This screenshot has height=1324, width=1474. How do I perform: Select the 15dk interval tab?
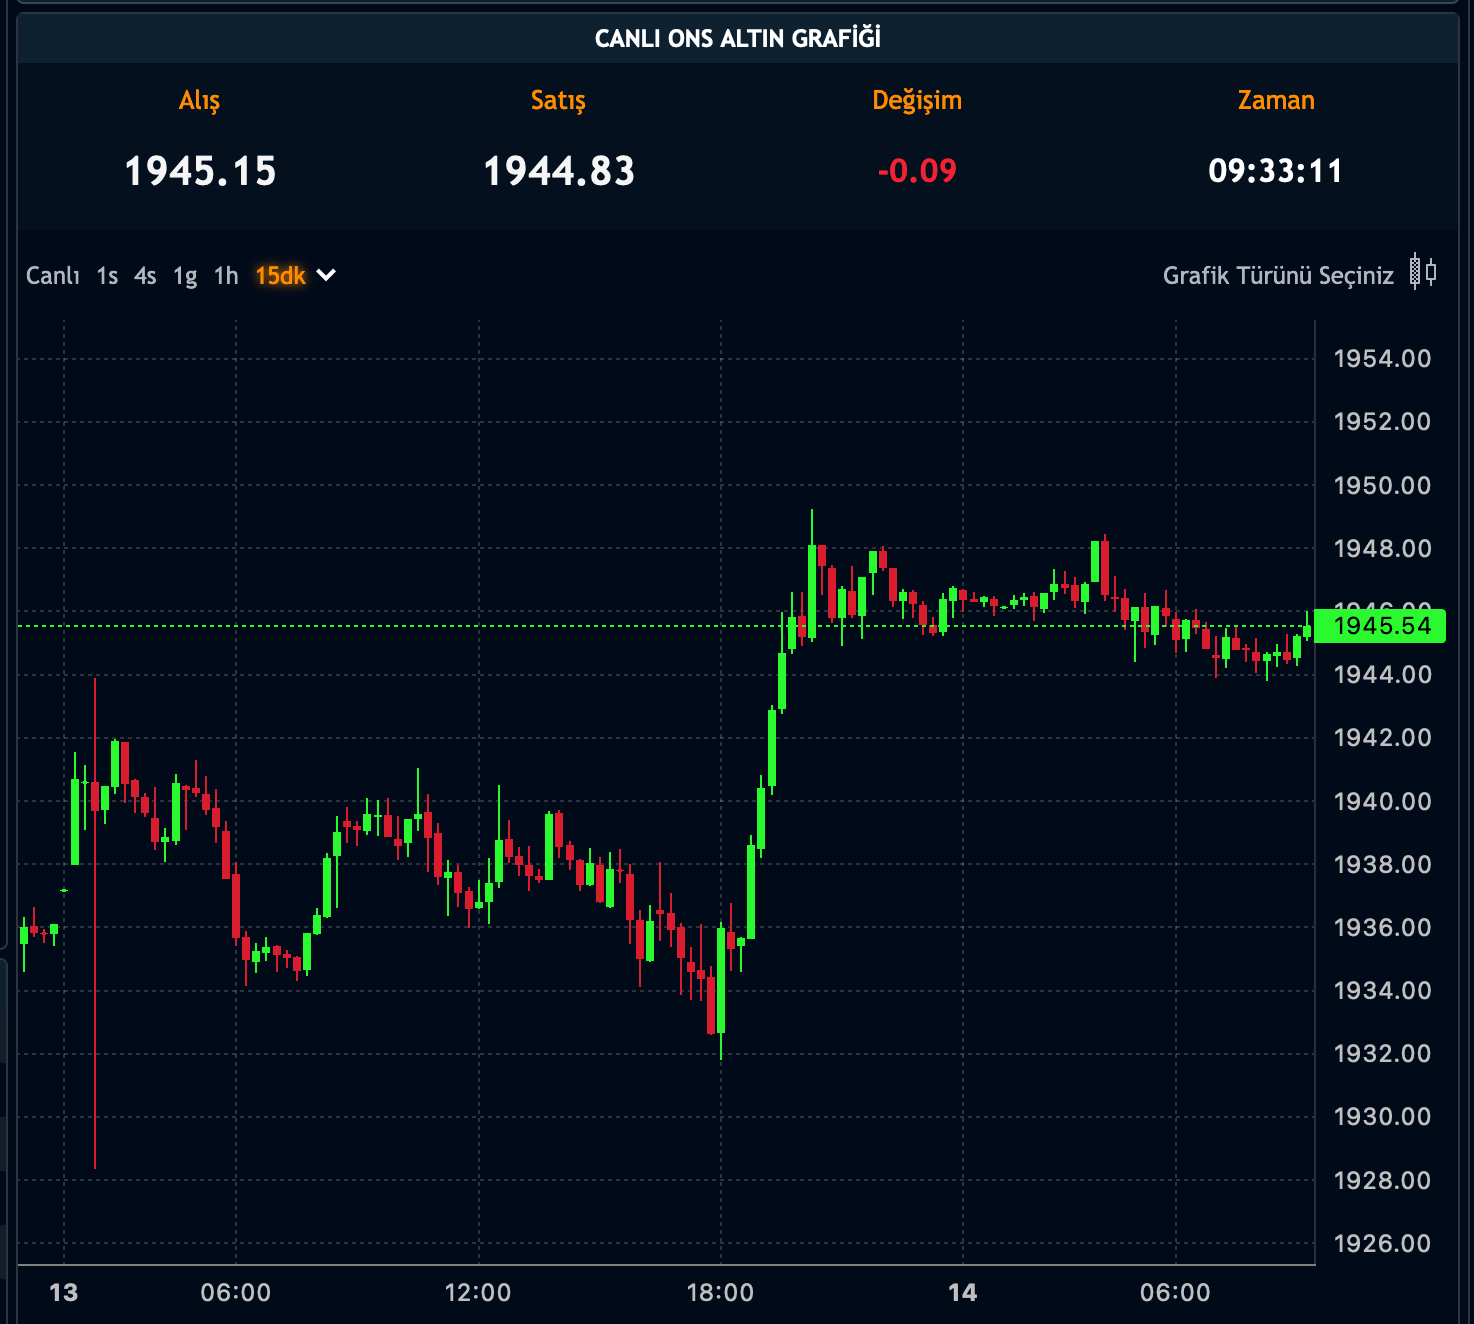[x=280, y=276]
